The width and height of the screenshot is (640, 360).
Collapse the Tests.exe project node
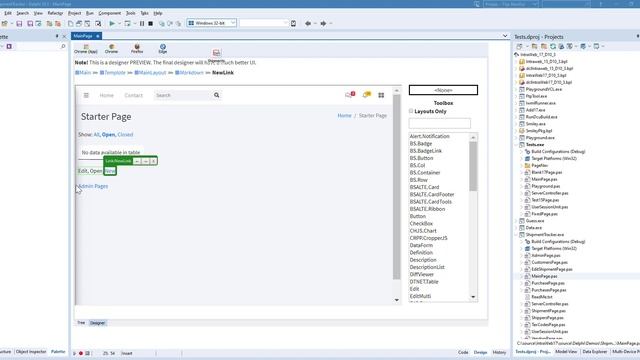click(516, 144)
